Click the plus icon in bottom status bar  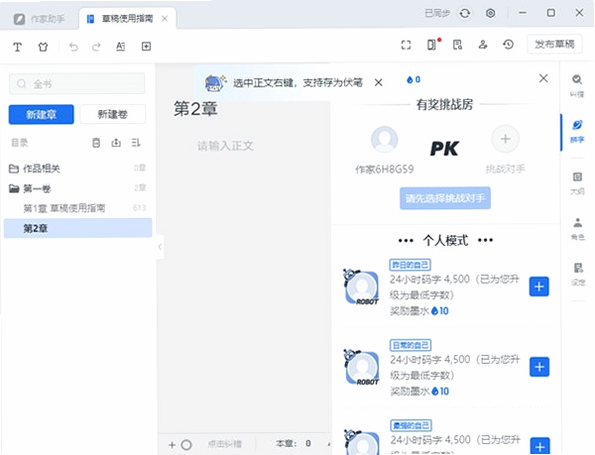pyautogui.click(x=172, y=444)
